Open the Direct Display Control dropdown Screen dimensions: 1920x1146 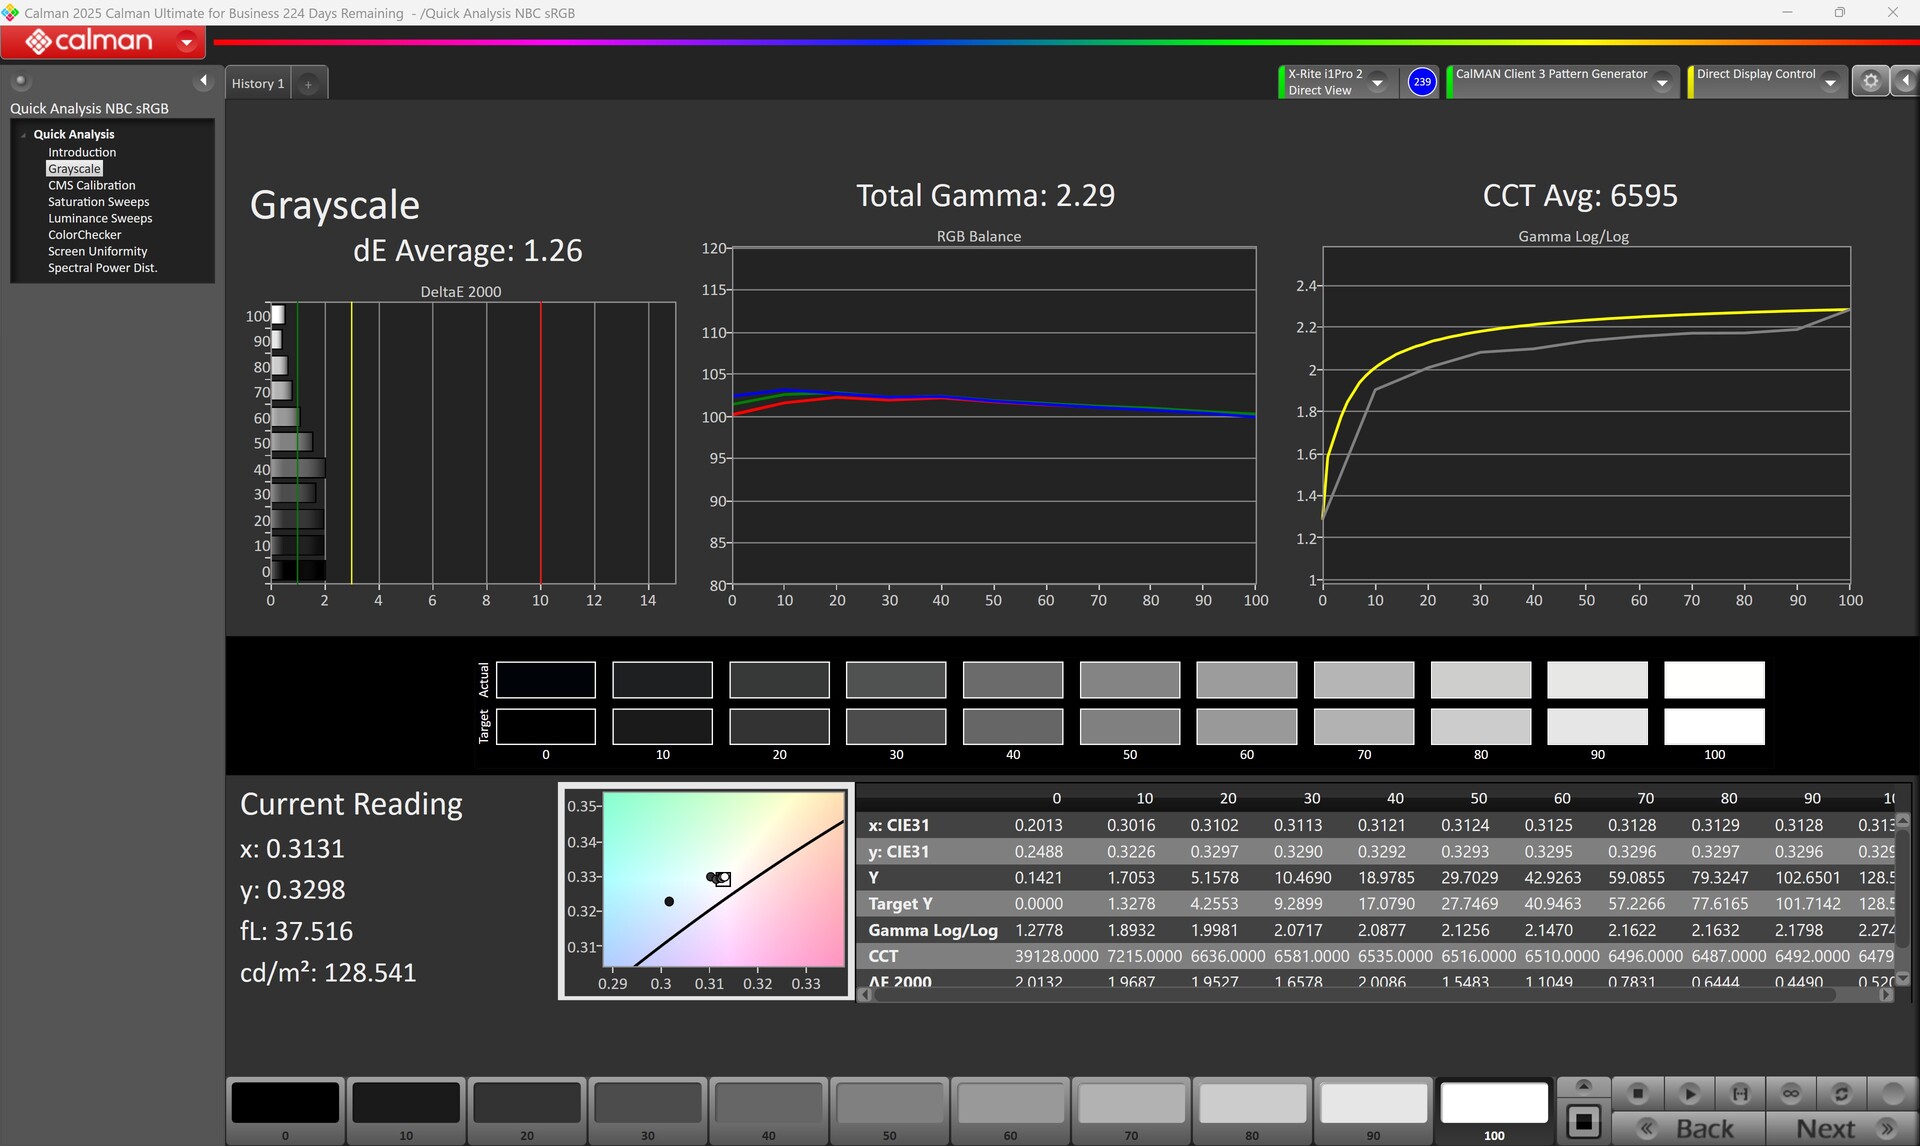(1830, 83)
